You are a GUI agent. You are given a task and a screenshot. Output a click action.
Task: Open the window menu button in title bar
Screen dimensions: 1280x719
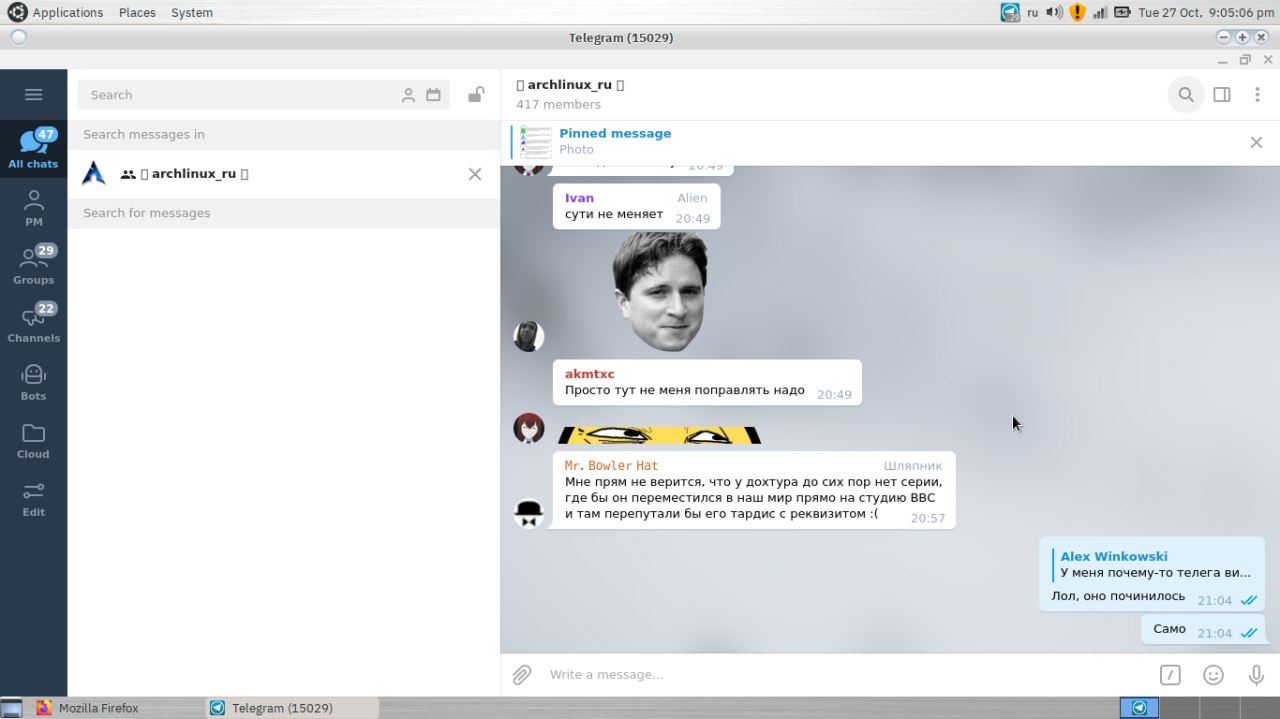18,37
